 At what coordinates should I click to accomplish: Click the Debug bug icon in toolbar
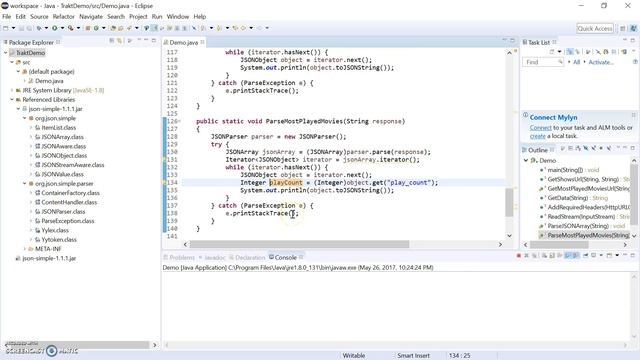39,28
